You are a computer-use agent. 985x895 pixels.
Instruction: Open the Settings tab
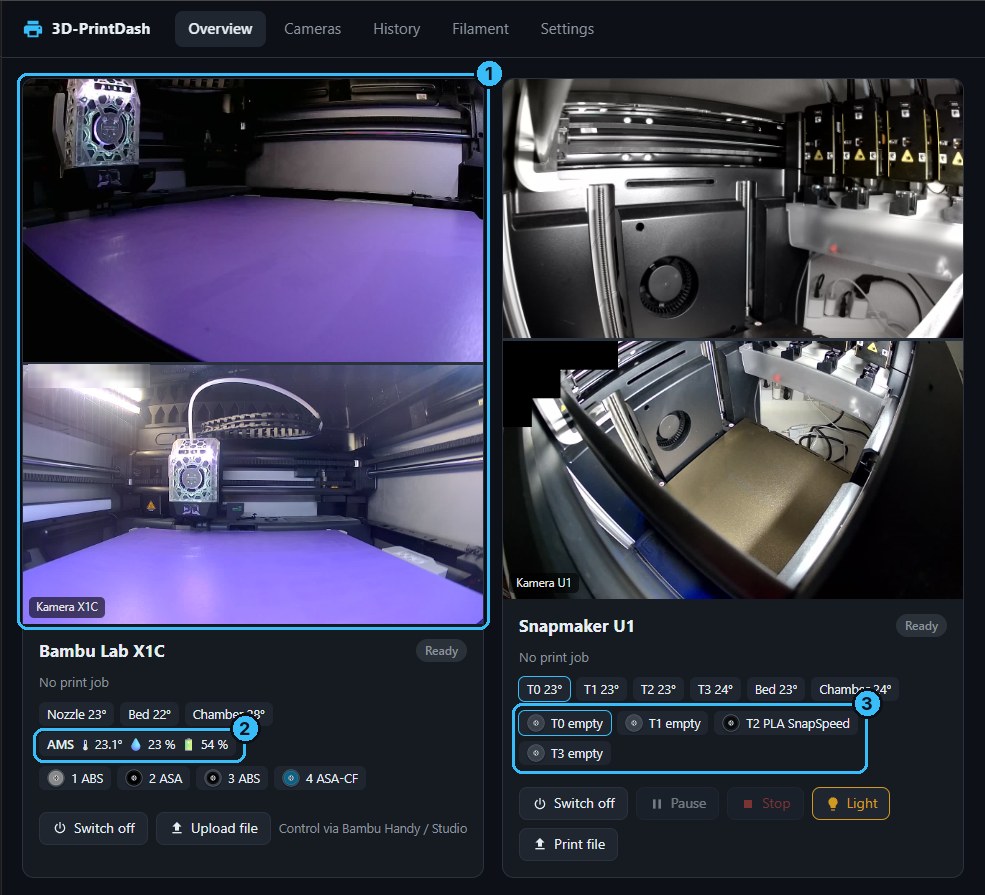point(567,29)
